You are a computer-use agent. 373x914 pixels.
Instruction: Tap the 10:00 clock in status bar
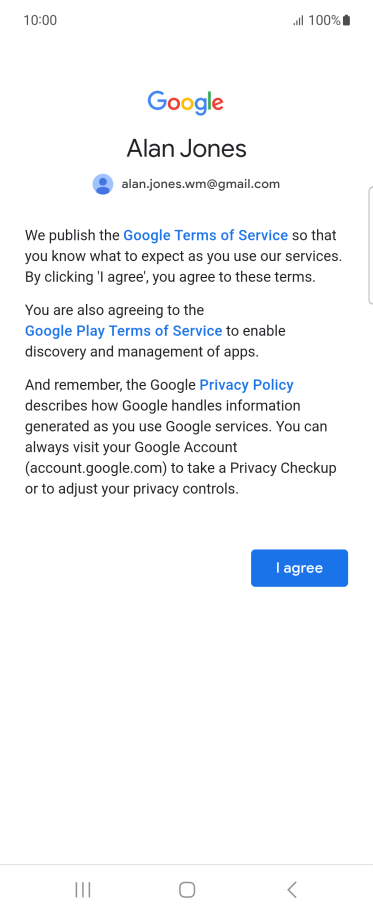point(40,20)
